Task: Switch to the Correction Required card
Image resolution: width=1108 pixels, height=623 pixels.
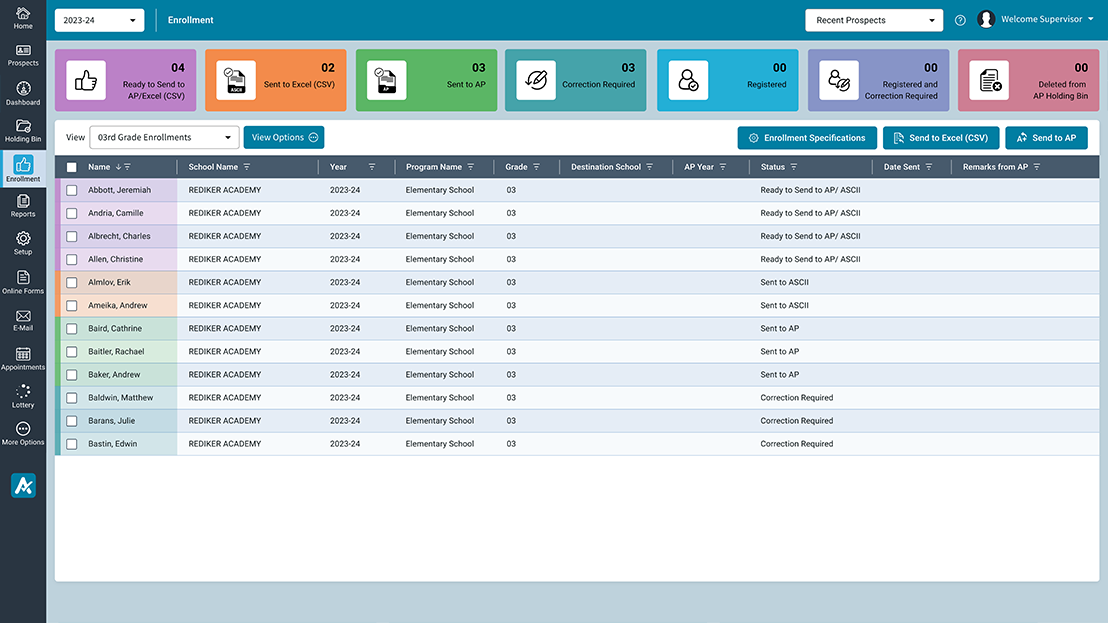Action: pos(576,76)
